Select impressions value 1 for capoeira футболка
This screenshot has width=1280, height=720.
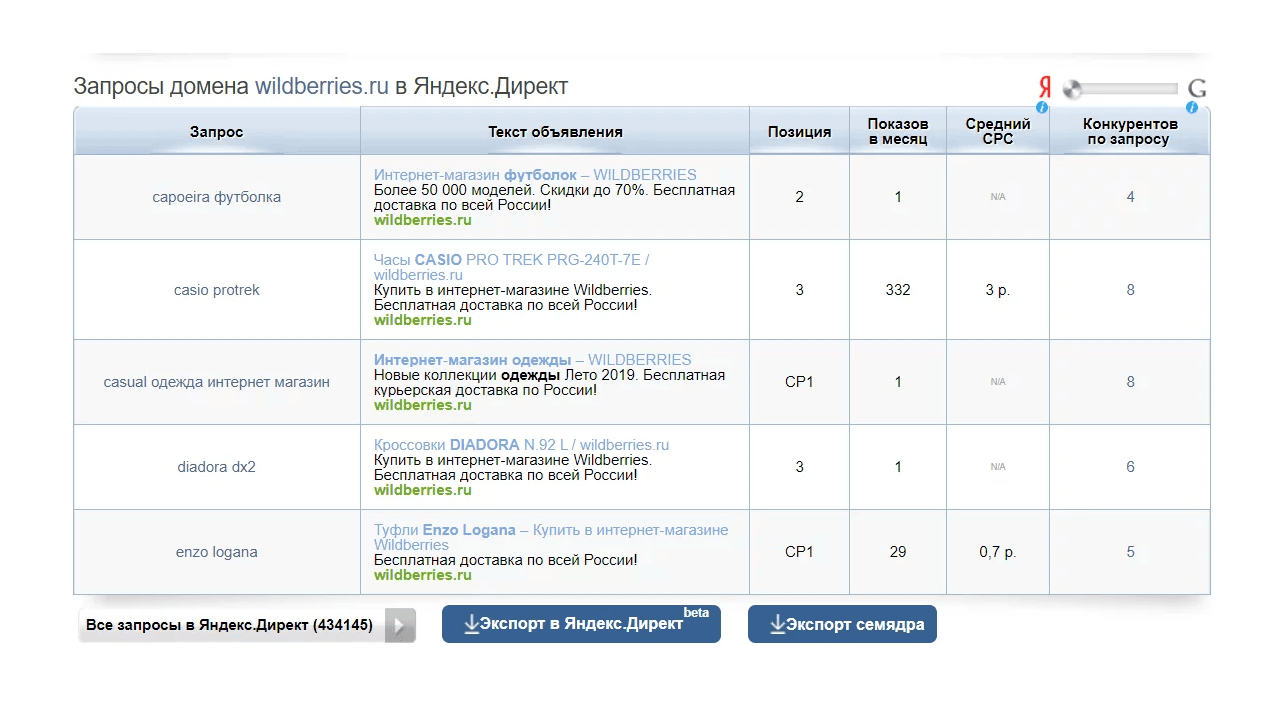898,197
